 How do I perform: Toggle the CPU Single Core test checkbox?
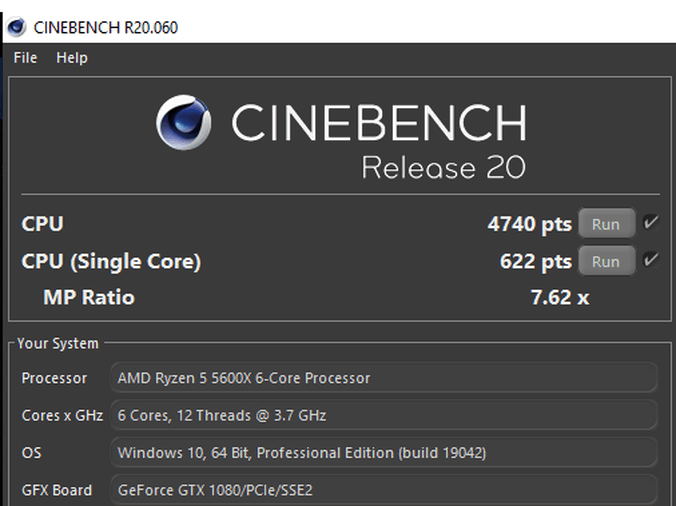pos(651,260)
